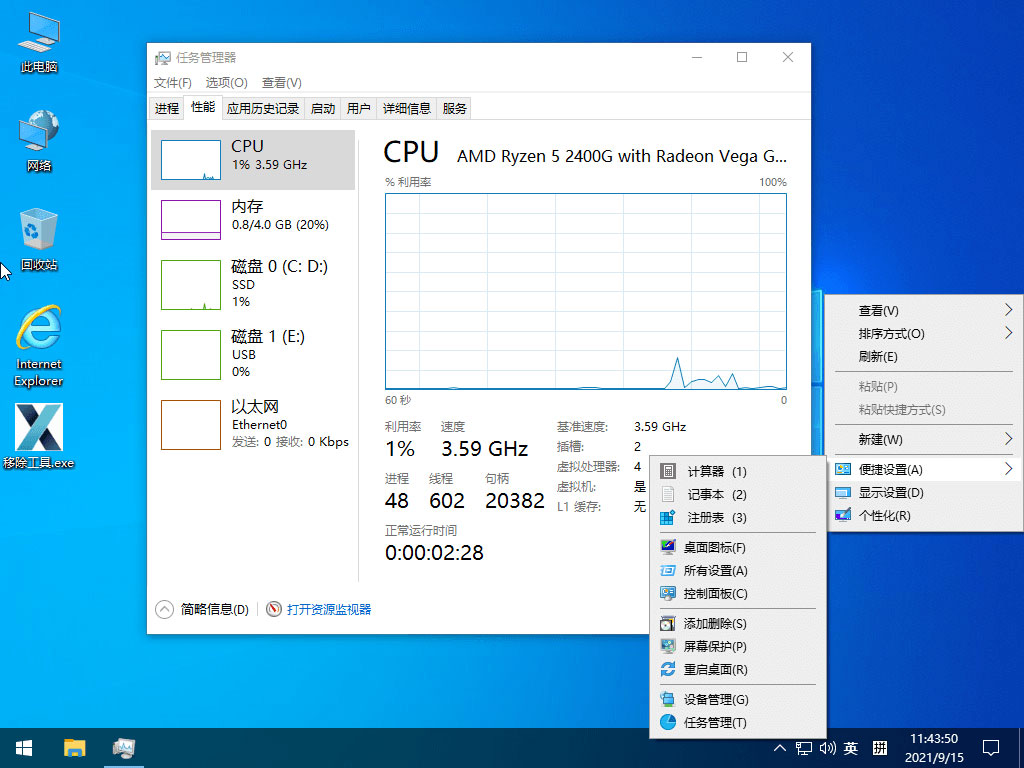Open File Explorer from the taskbar
The width and height of the screenshot is (1024, 768).
(x=74, y=747)
